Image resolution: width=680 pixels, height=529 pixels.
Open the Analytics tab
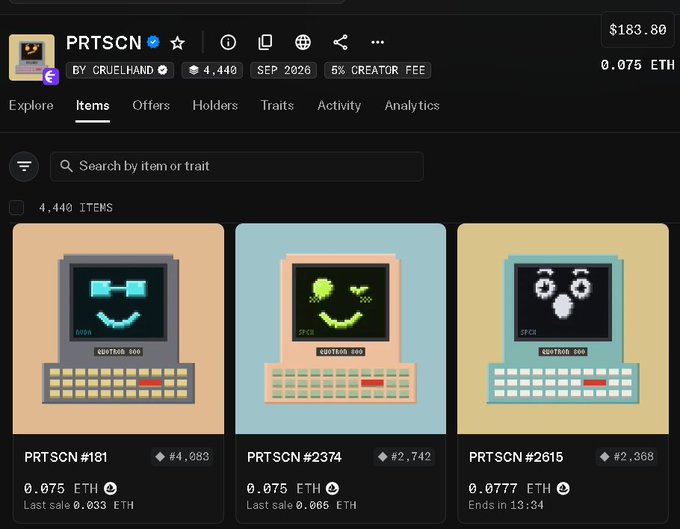pyautogui.click(x=412, y=105)
